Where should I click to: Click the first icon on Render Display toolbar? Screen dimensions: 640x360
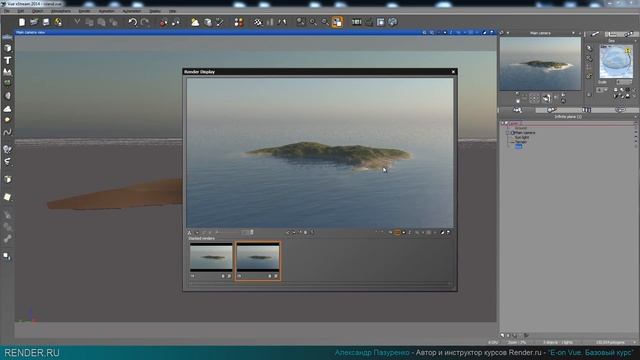click(x=189, y=233)
